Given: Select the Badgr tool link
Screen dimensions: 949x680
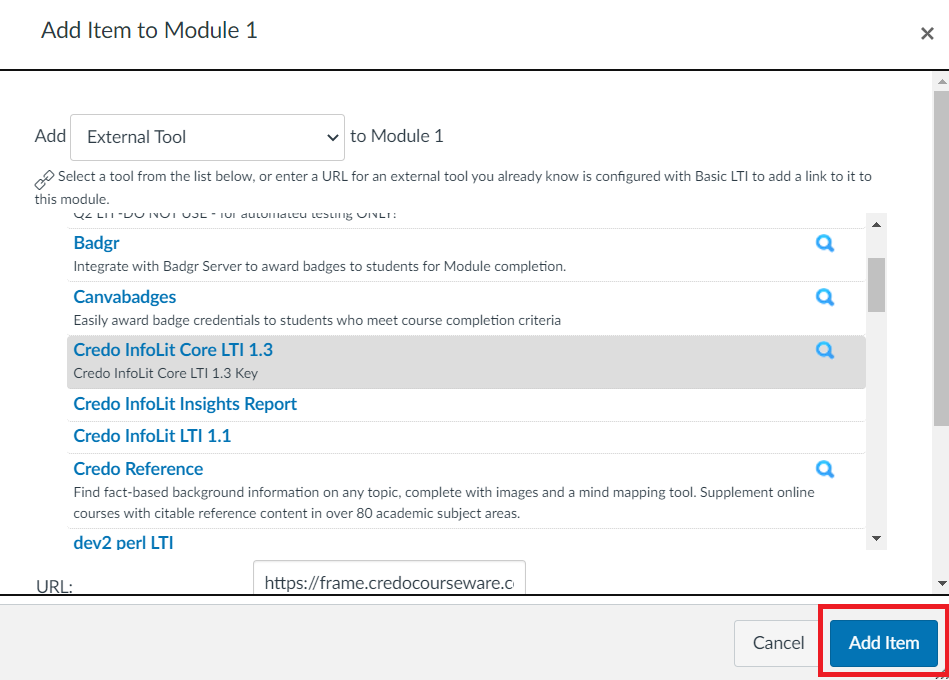Looking at the screenshot, I should (x=96, y=243).
